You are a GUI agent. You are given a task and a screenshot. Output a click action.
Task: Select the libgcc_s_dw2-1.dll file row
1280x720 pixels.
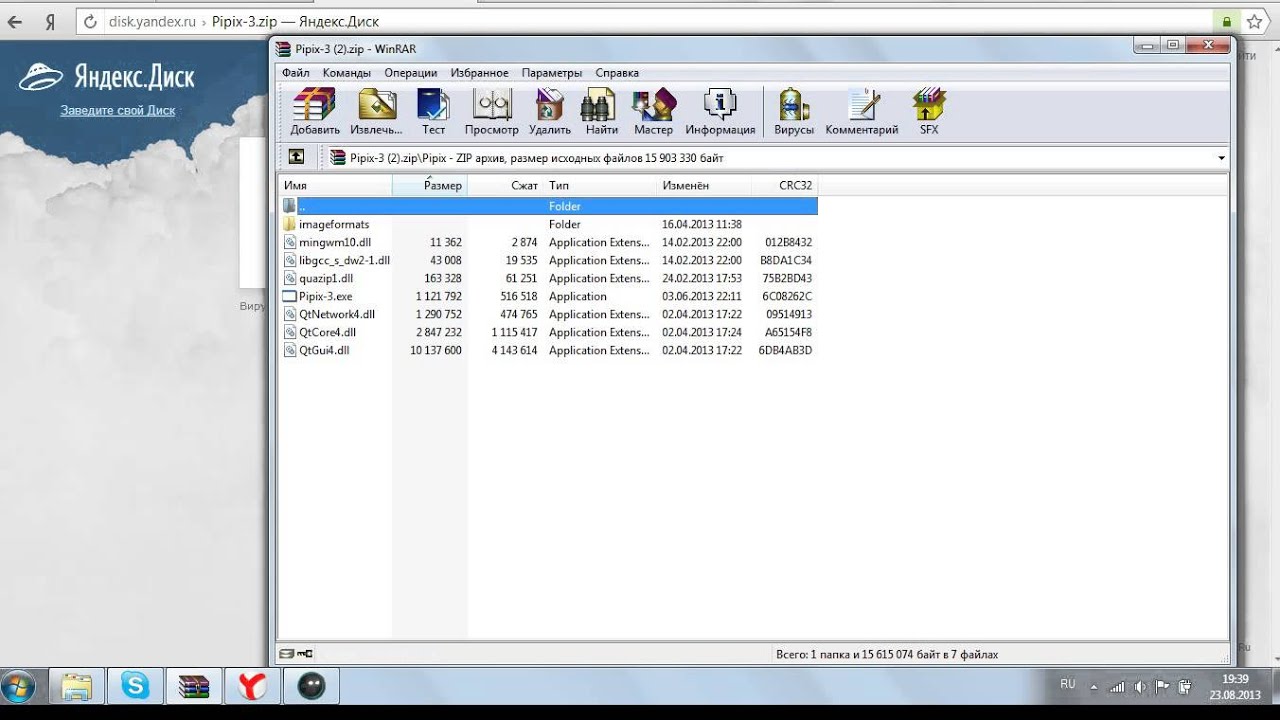548,260
